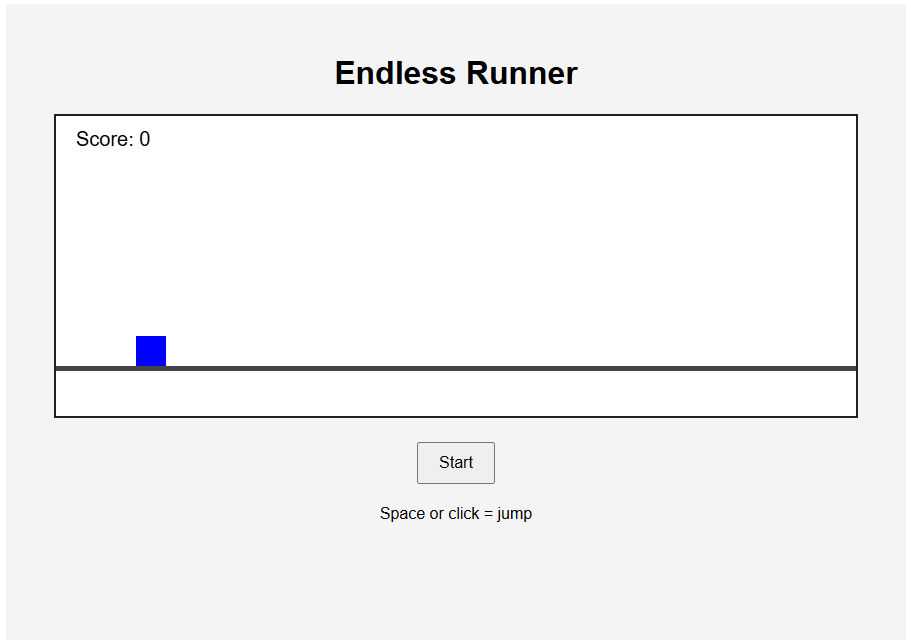
Task: Click the word "or" in the hint
Action: 437,514
